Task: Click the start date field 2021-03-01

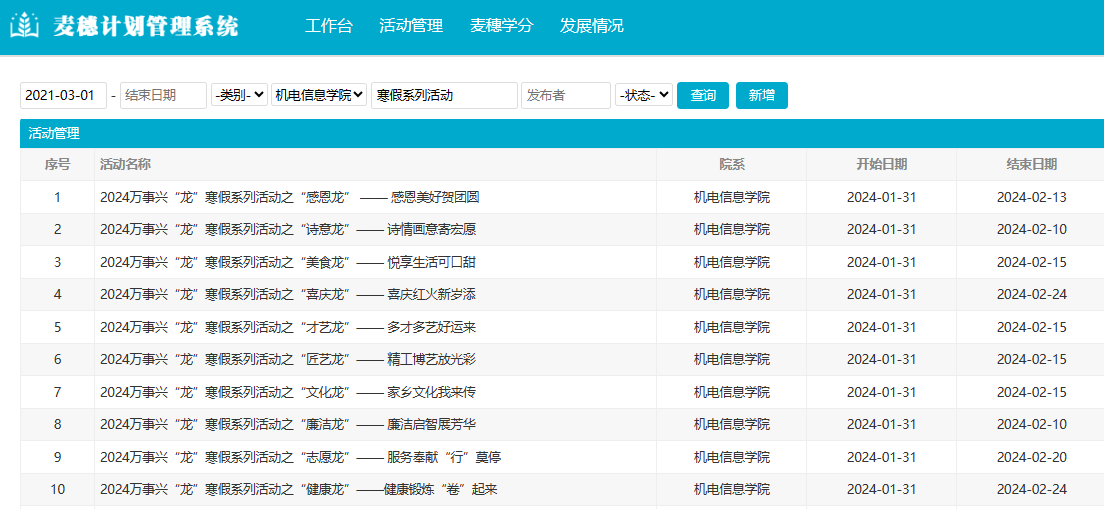Action: click(62, 95)
